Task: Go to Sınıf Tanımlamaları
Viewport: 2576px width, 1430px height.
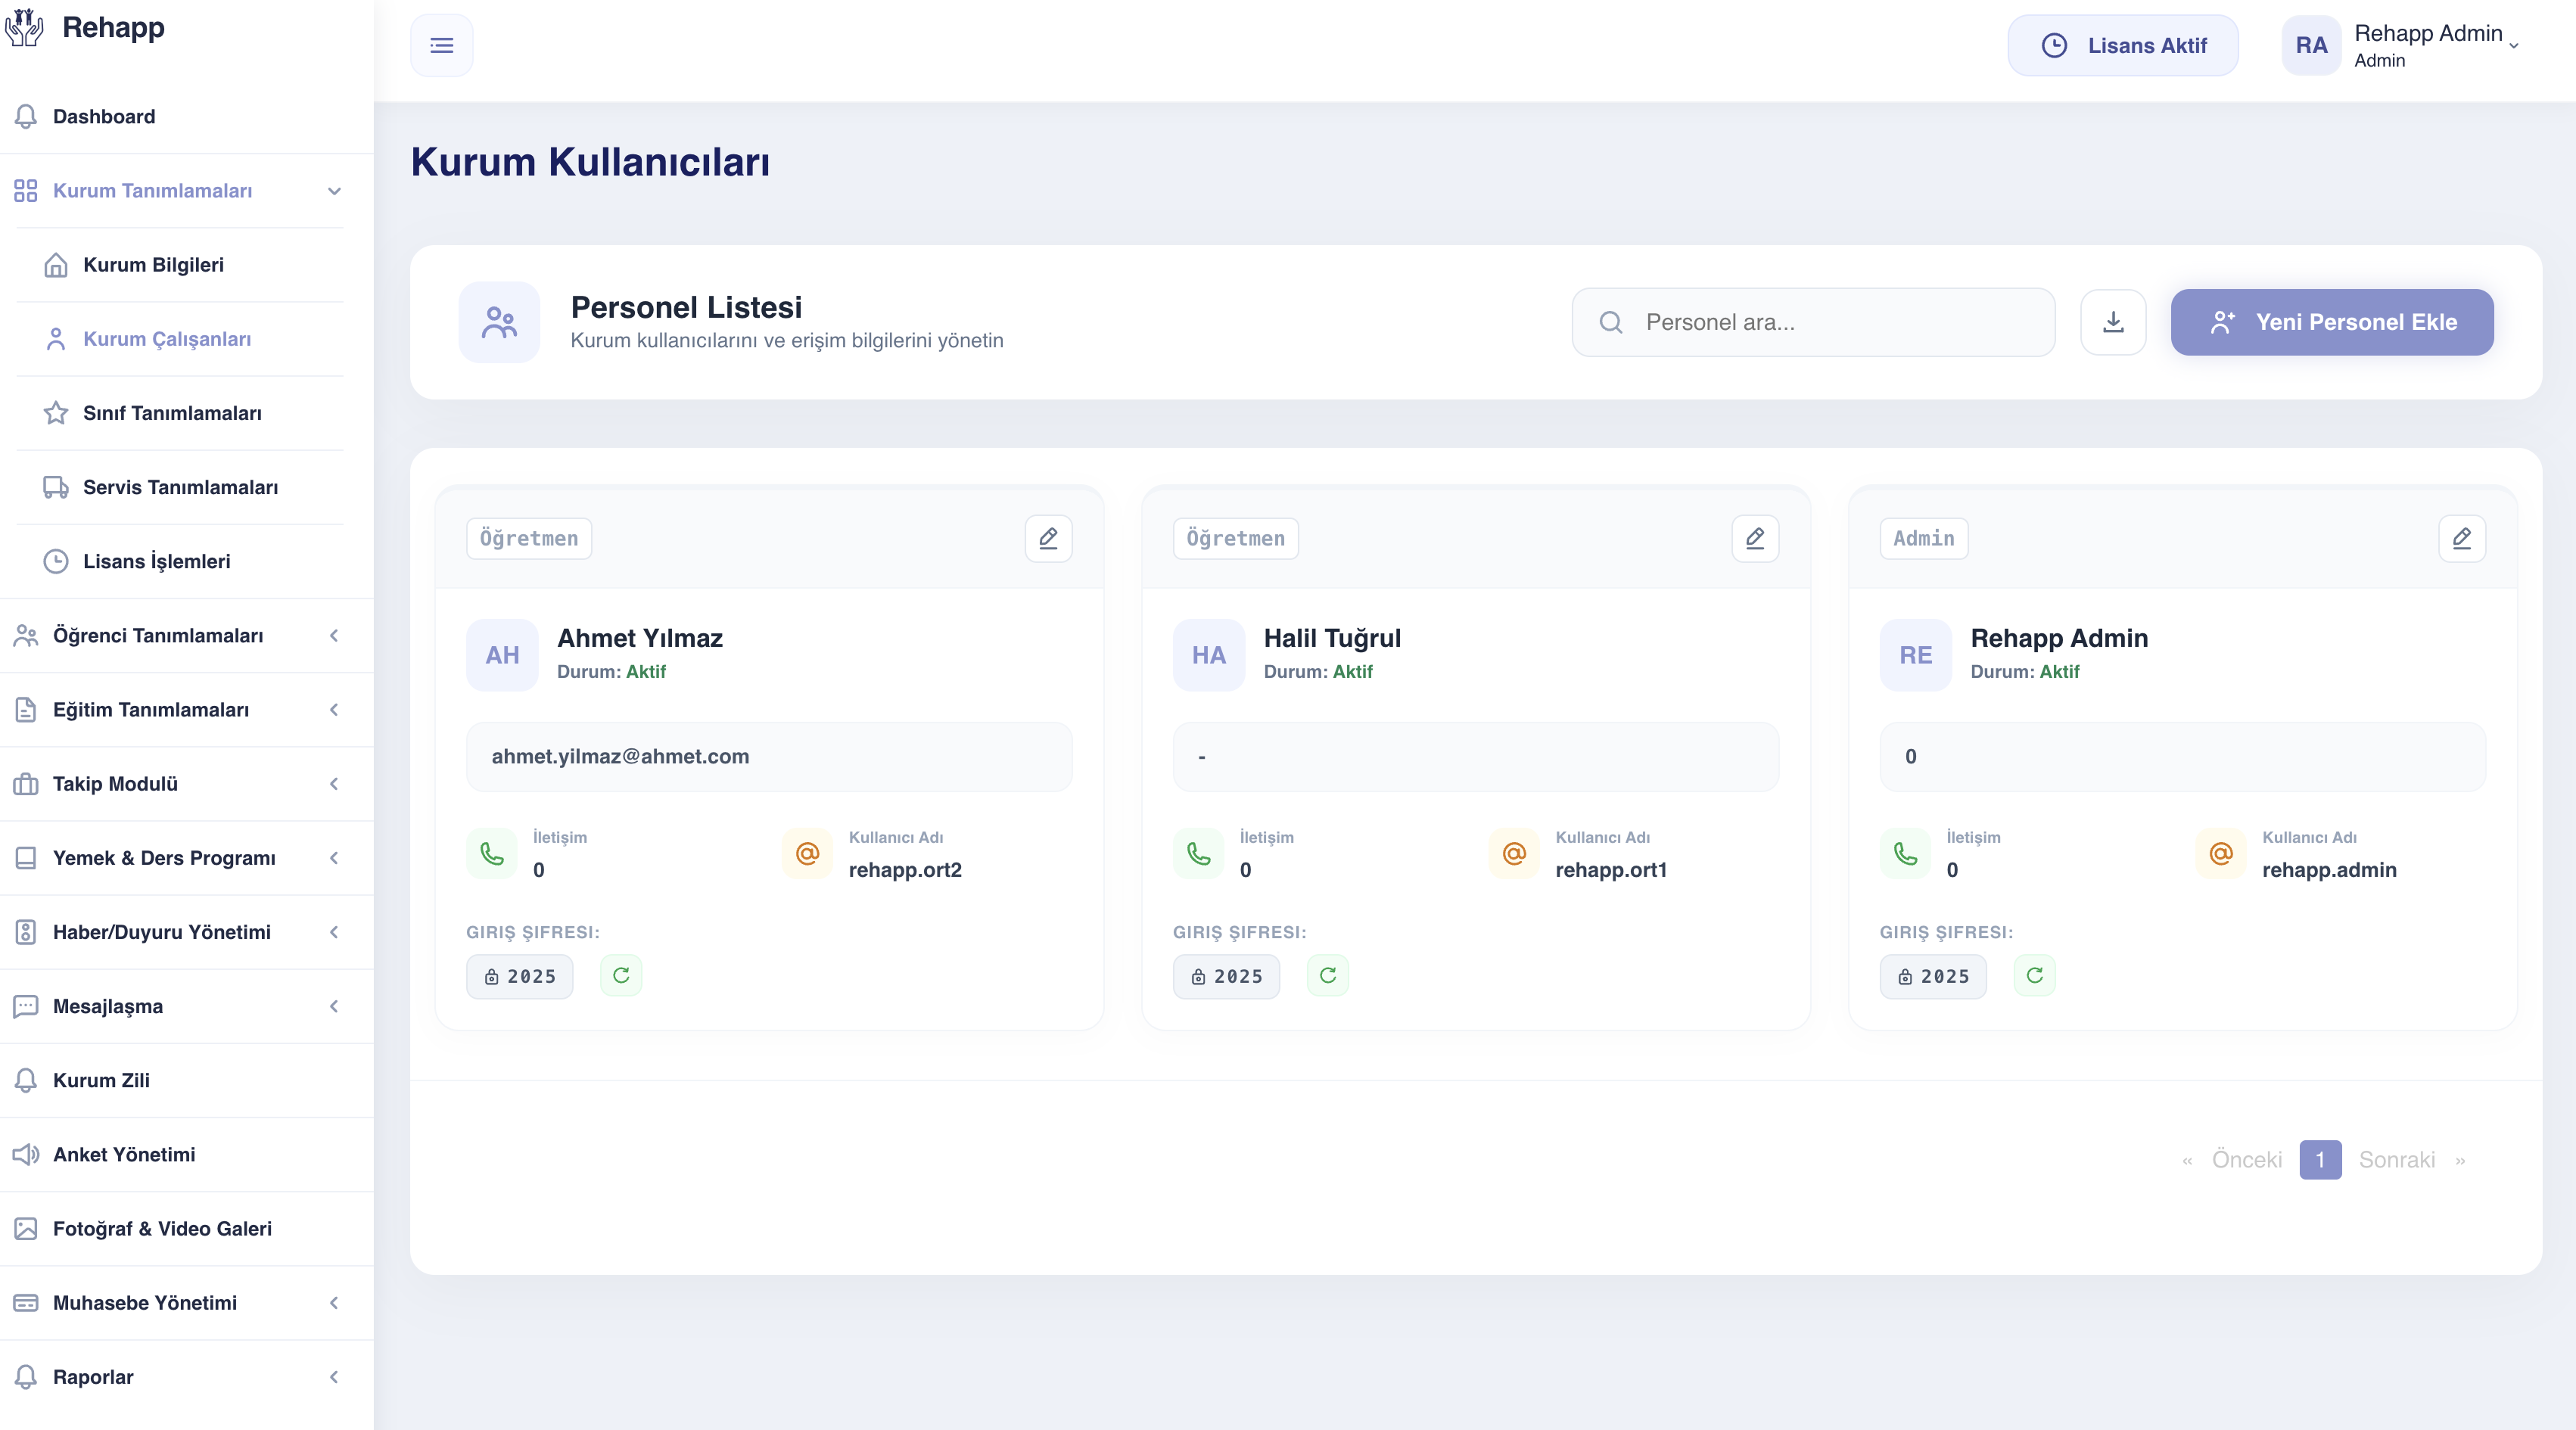Action: [180, 413]
